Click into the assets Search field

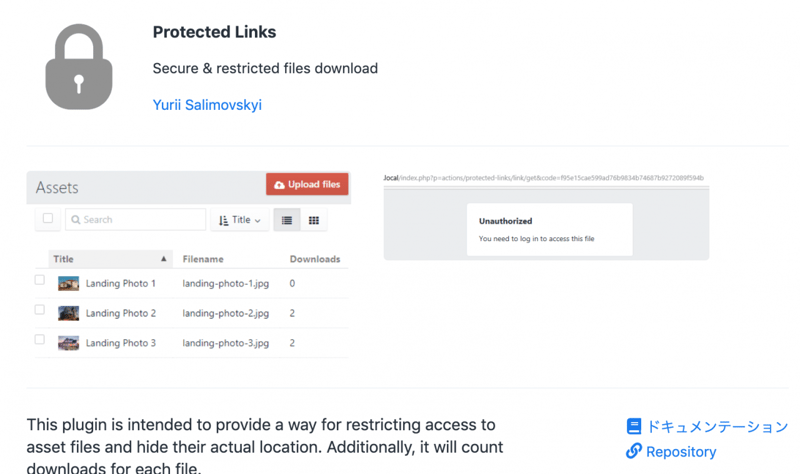140,220
